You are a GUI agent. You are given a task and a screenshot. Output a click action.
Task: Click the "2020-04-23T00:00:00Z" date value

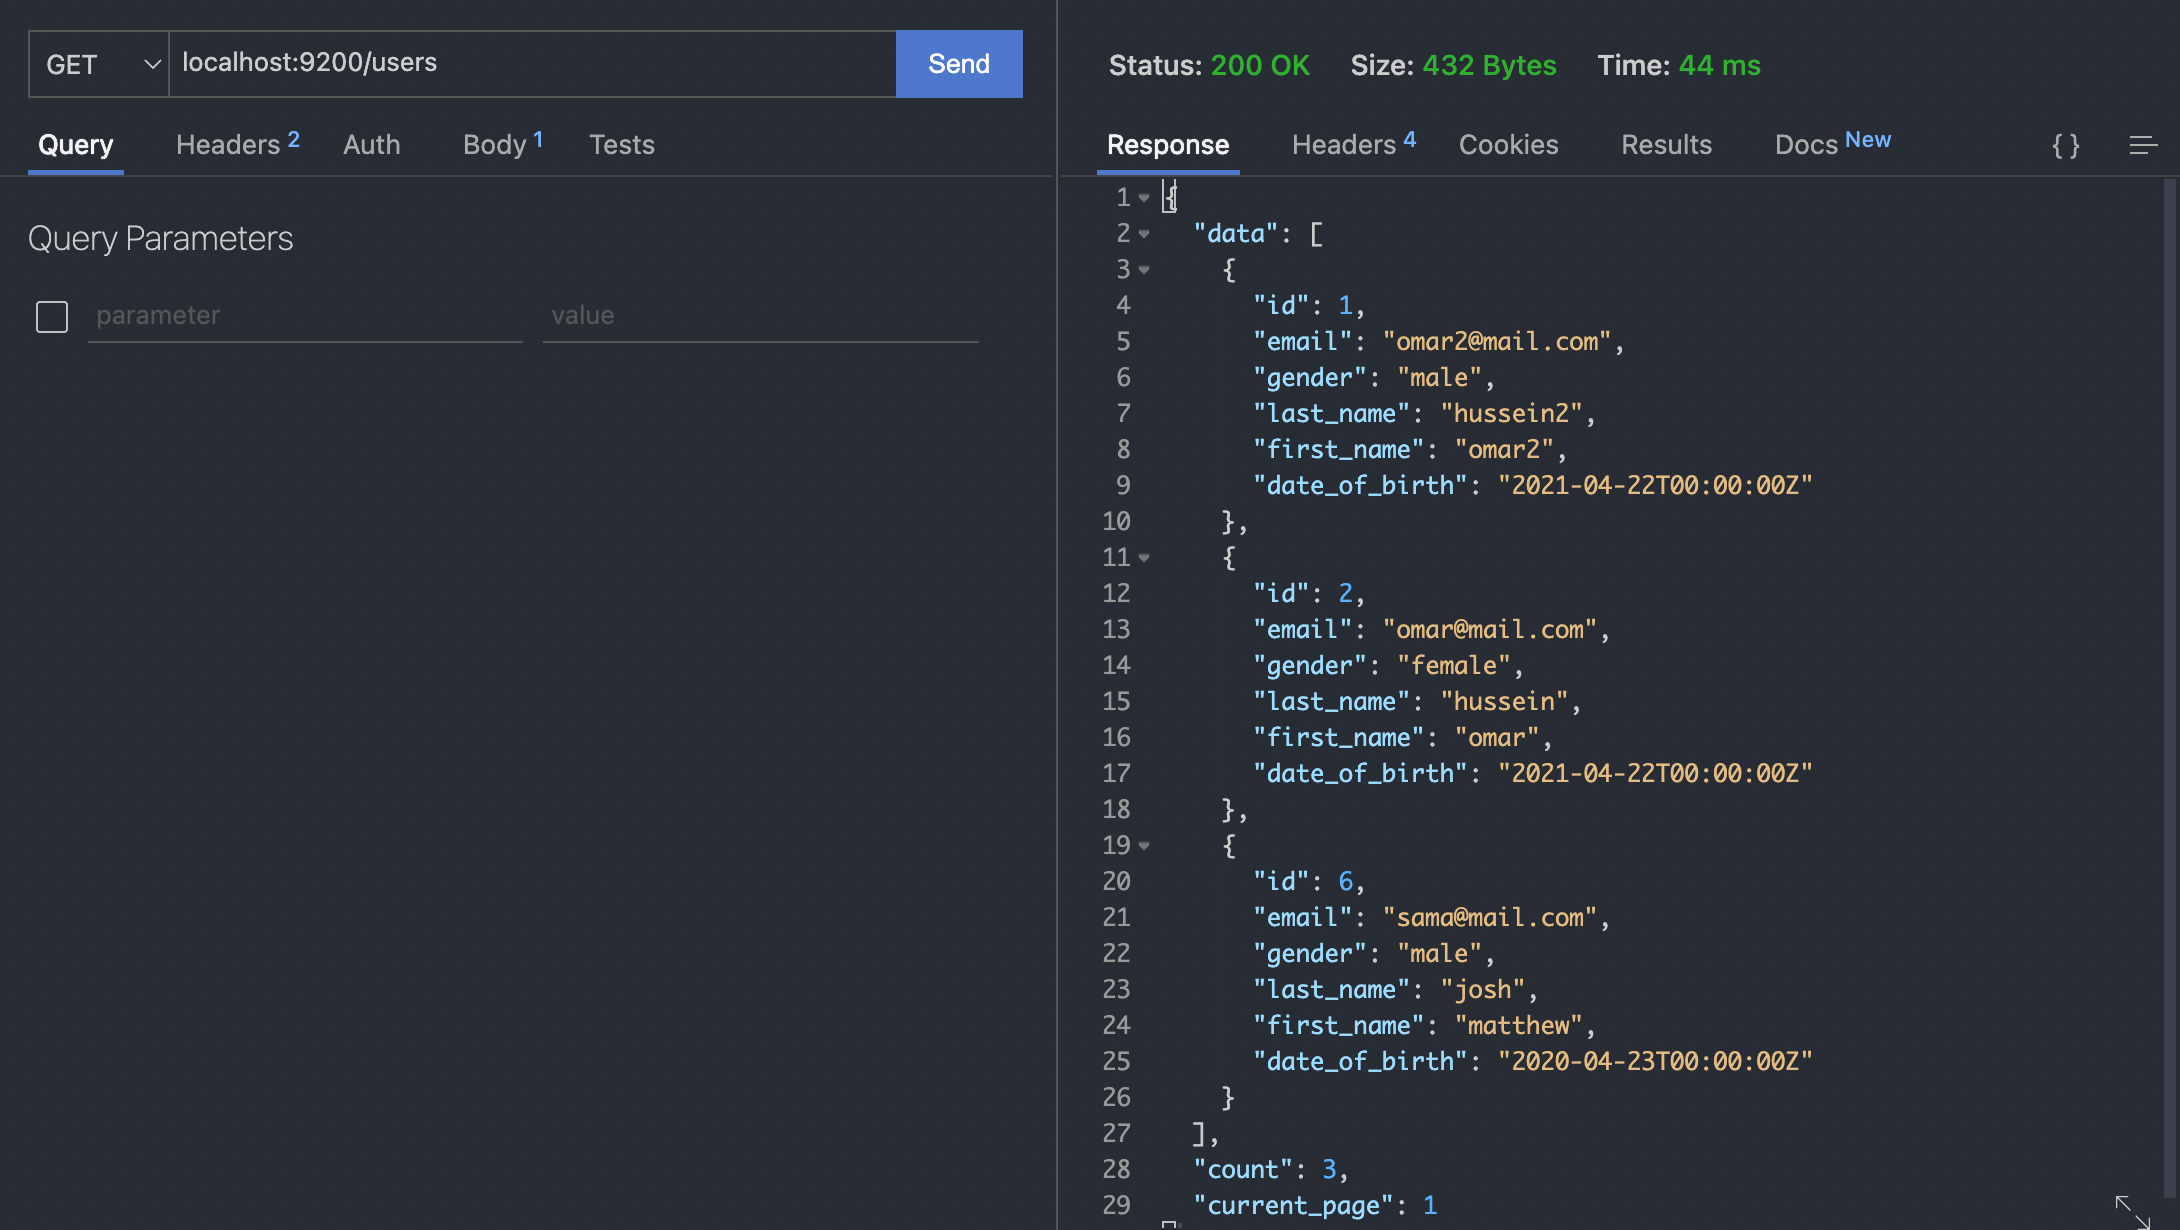(x=1655, y=1062)
